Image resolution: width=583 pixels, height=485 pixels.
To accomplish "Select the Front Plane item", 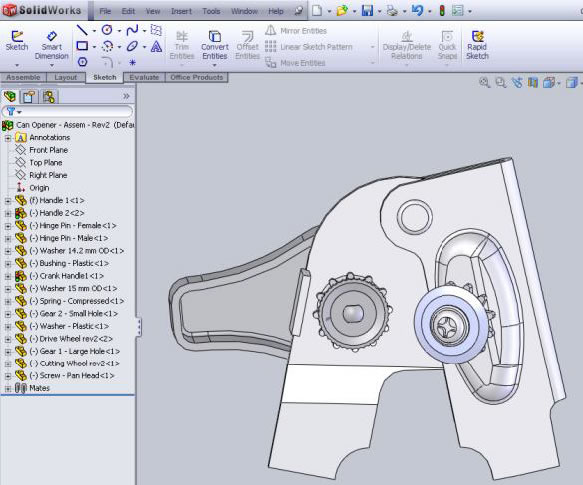I will (x=41, y=150).
